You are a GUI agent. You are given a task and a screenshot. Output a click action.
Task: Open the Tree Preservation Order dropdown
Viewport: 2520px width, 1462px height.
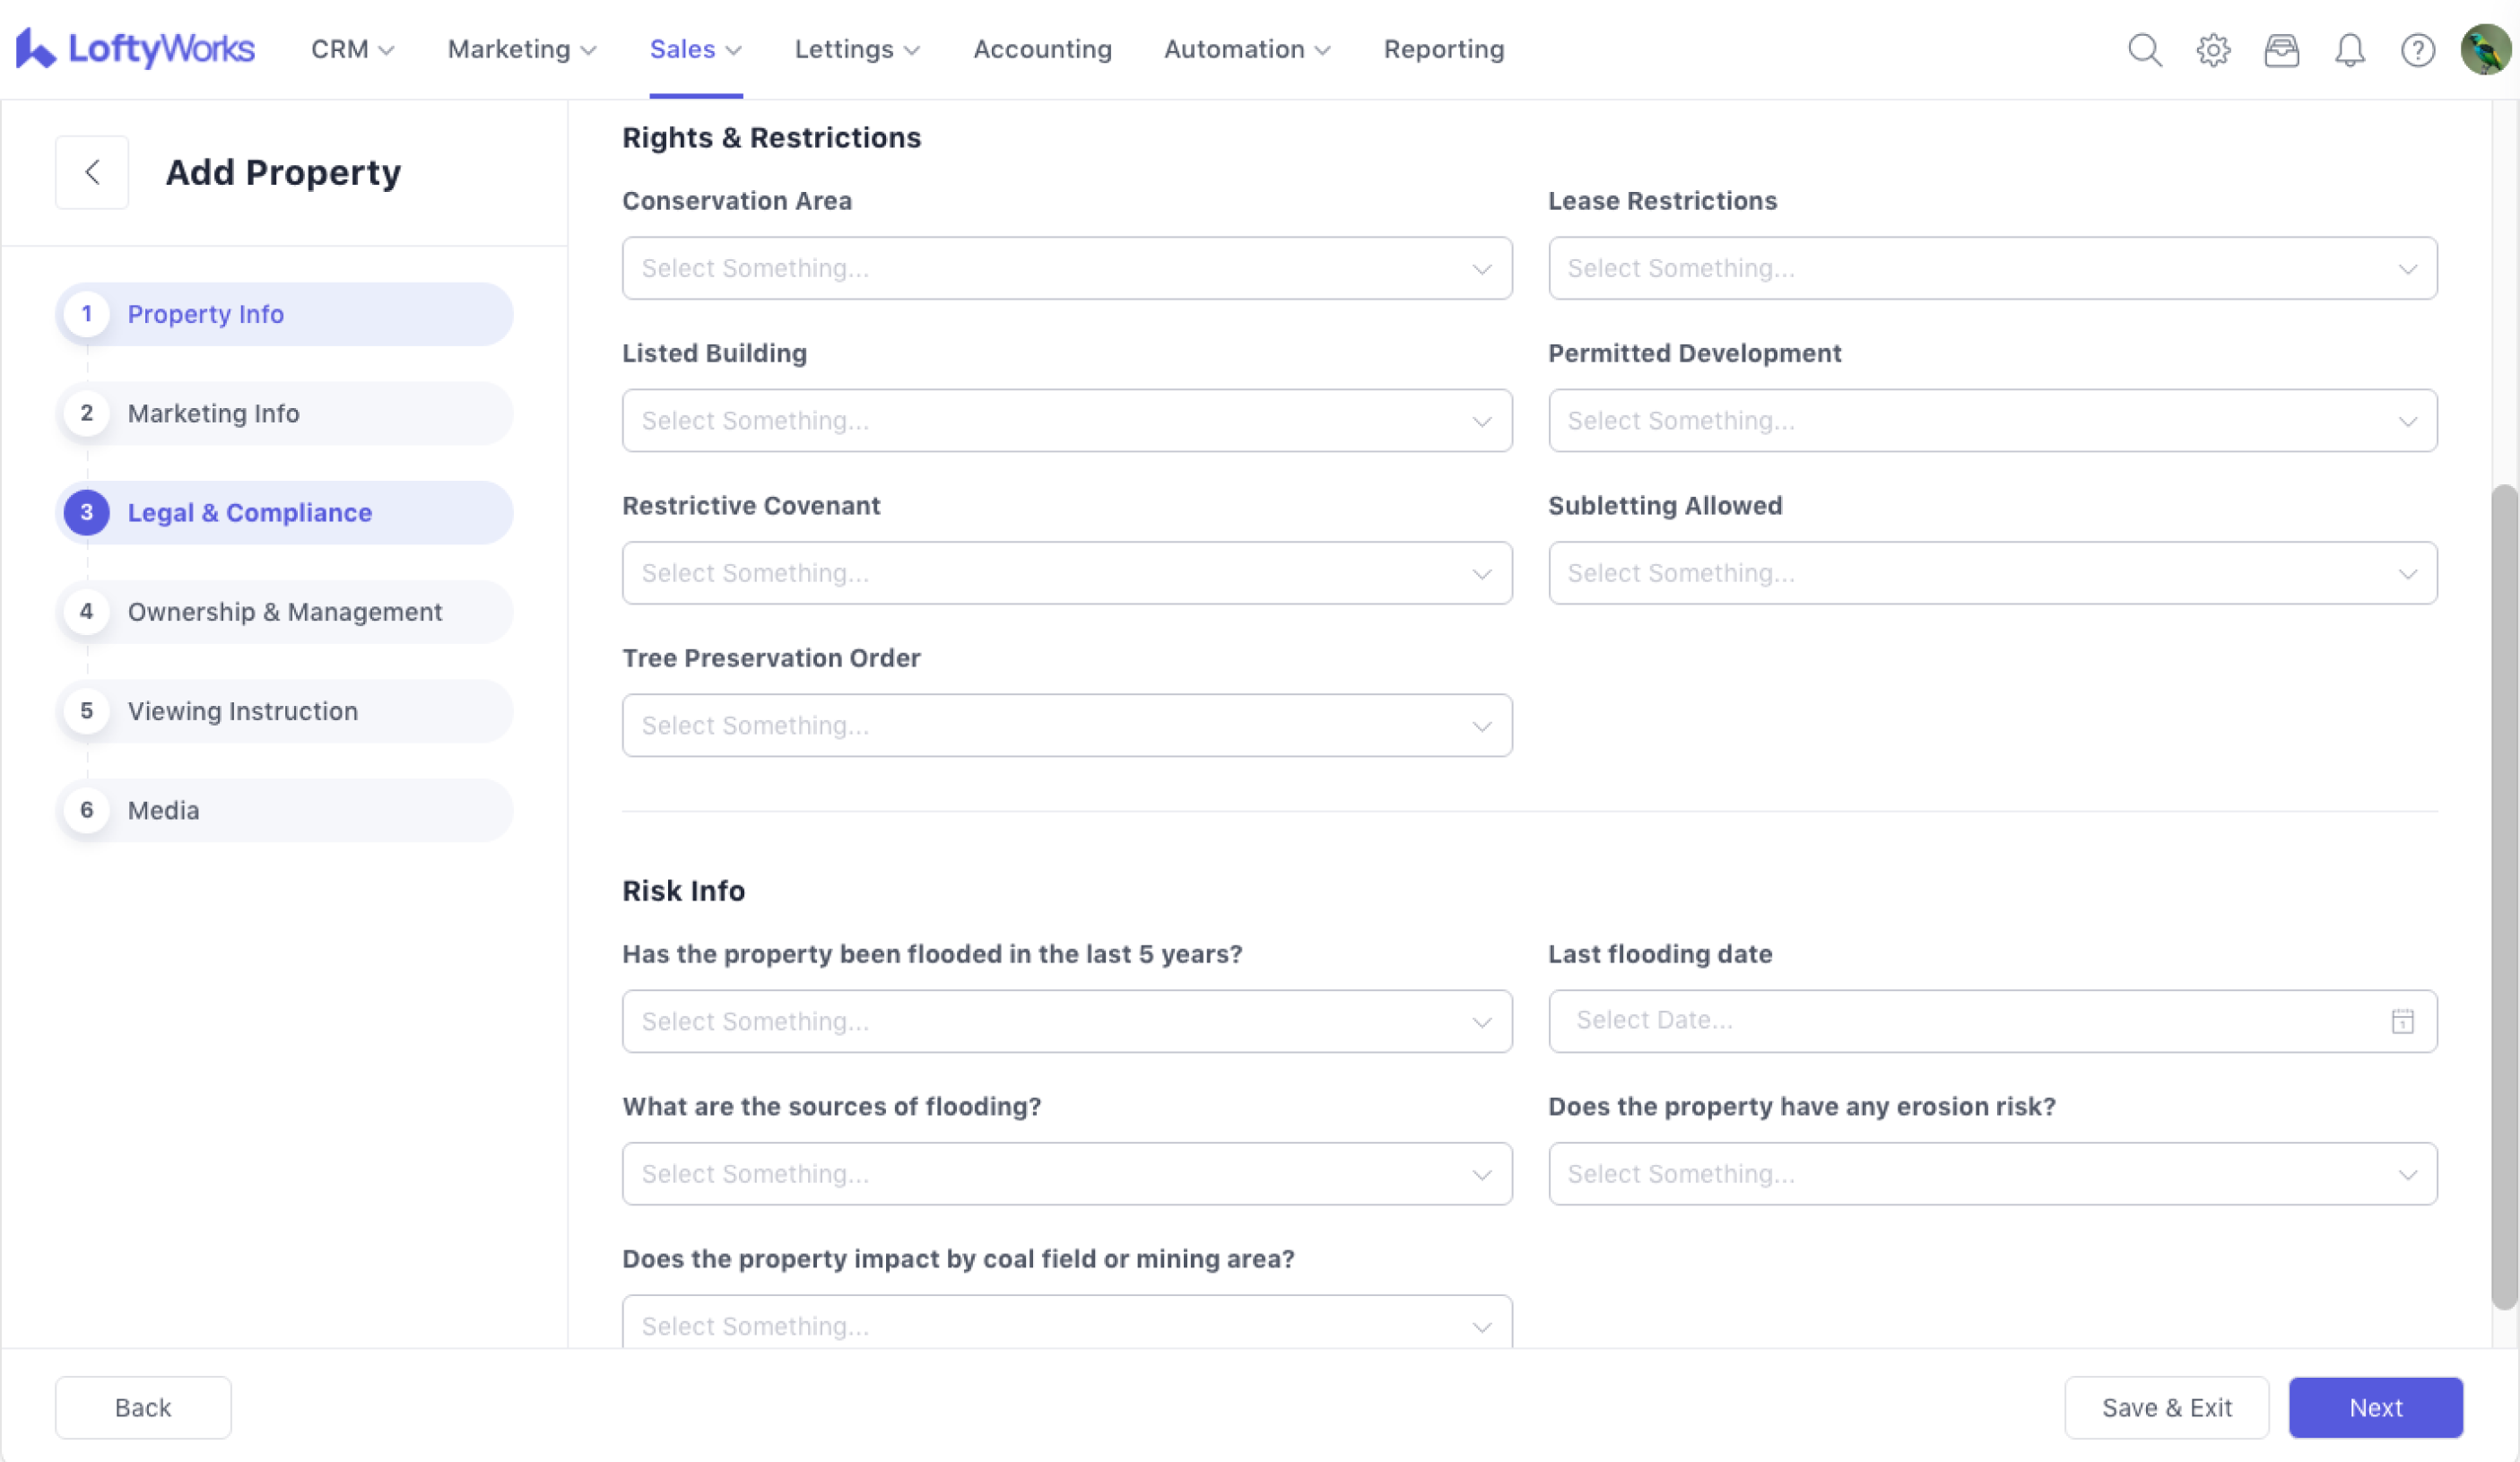[1066, 725]
